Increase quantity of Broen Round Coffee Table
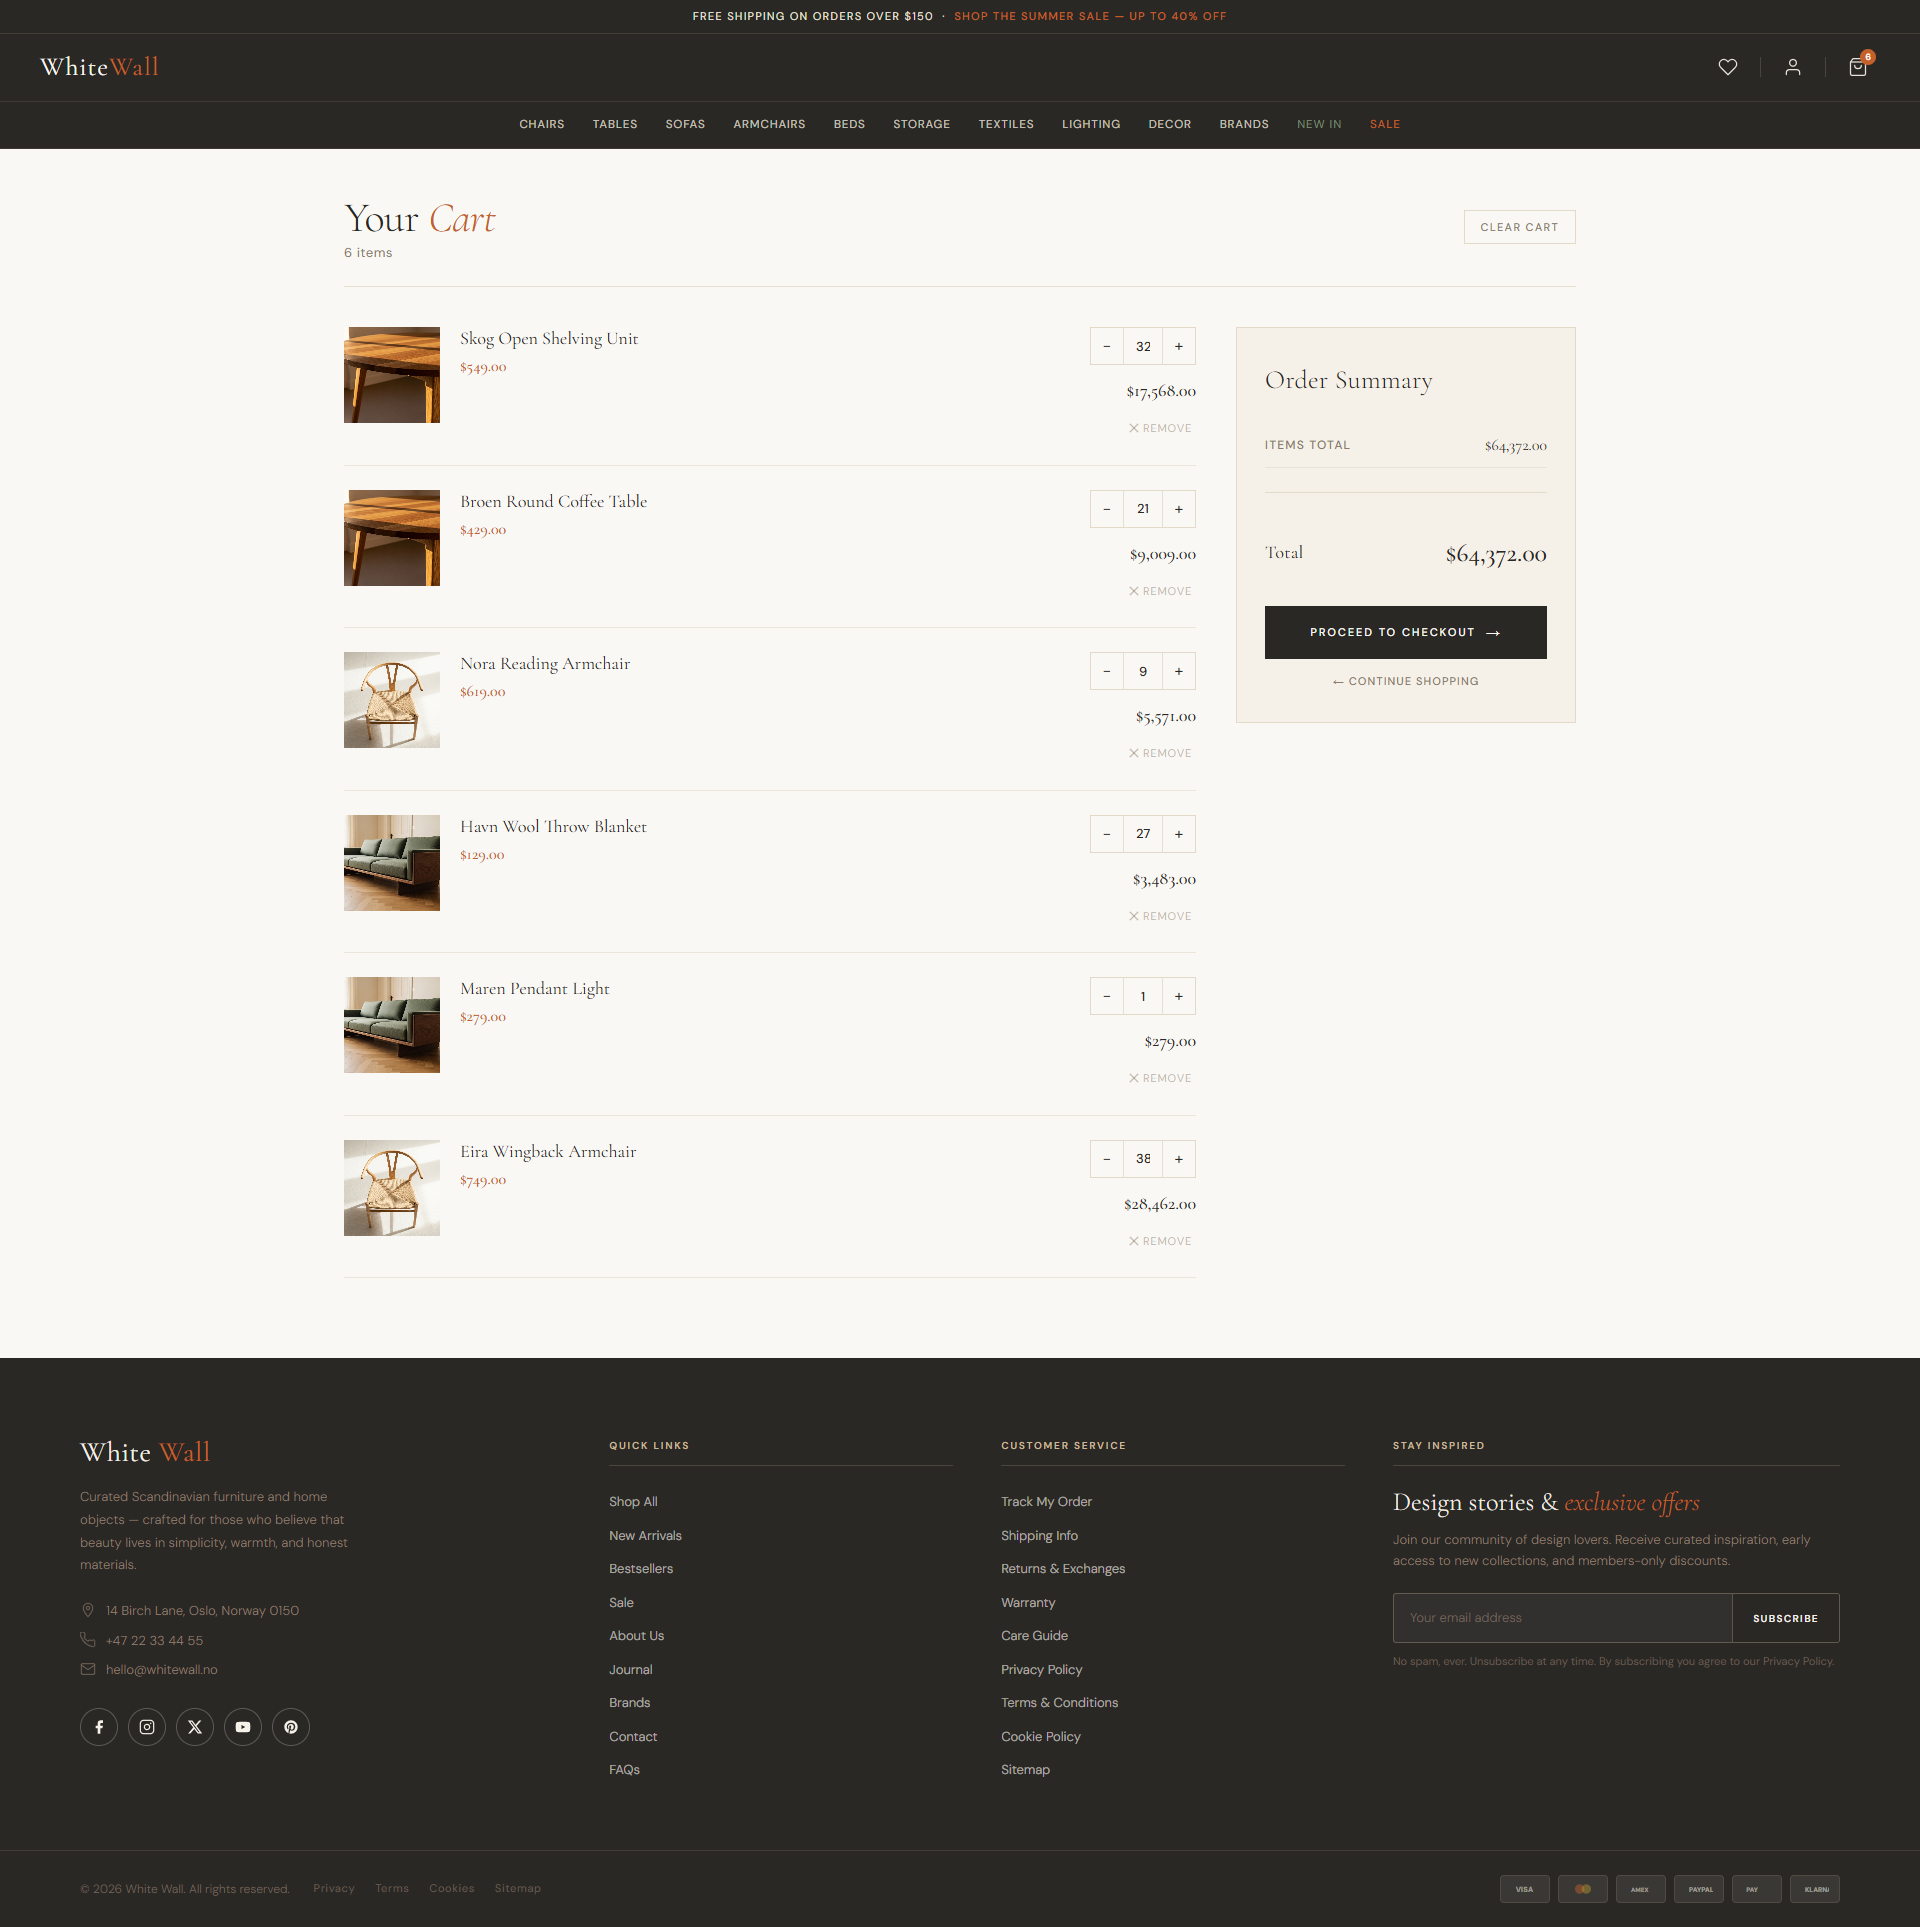The image size is (1920, 1927). [1179, 509]
